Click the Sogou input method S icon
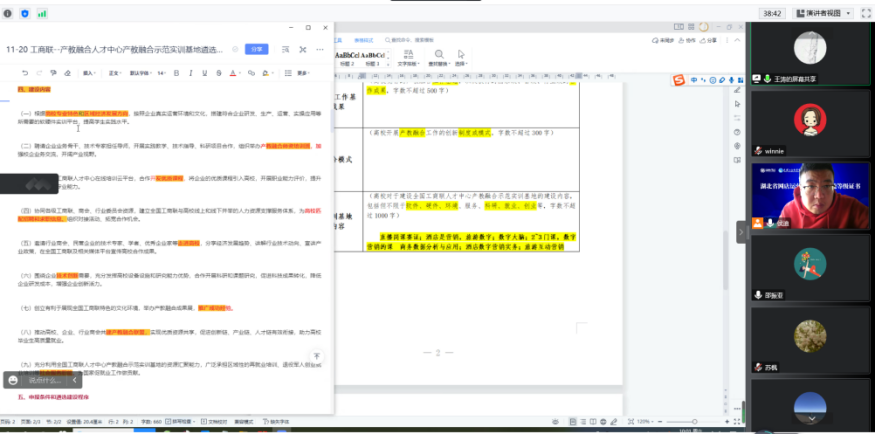This screenshot has width=875, height=434. point(677,80)
